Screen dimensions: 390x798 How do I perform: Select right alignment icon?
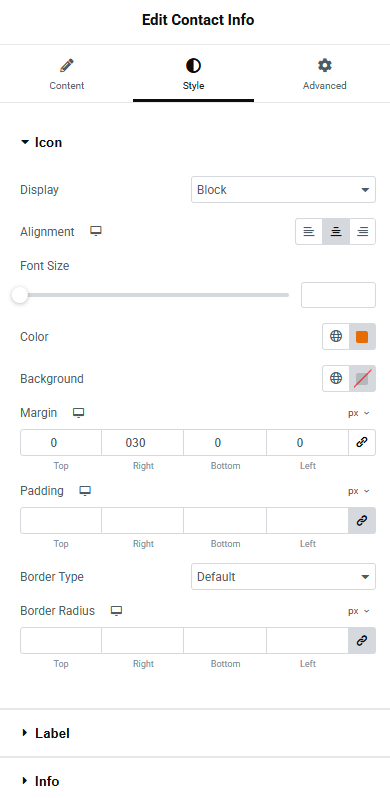[x=363, y=232]
